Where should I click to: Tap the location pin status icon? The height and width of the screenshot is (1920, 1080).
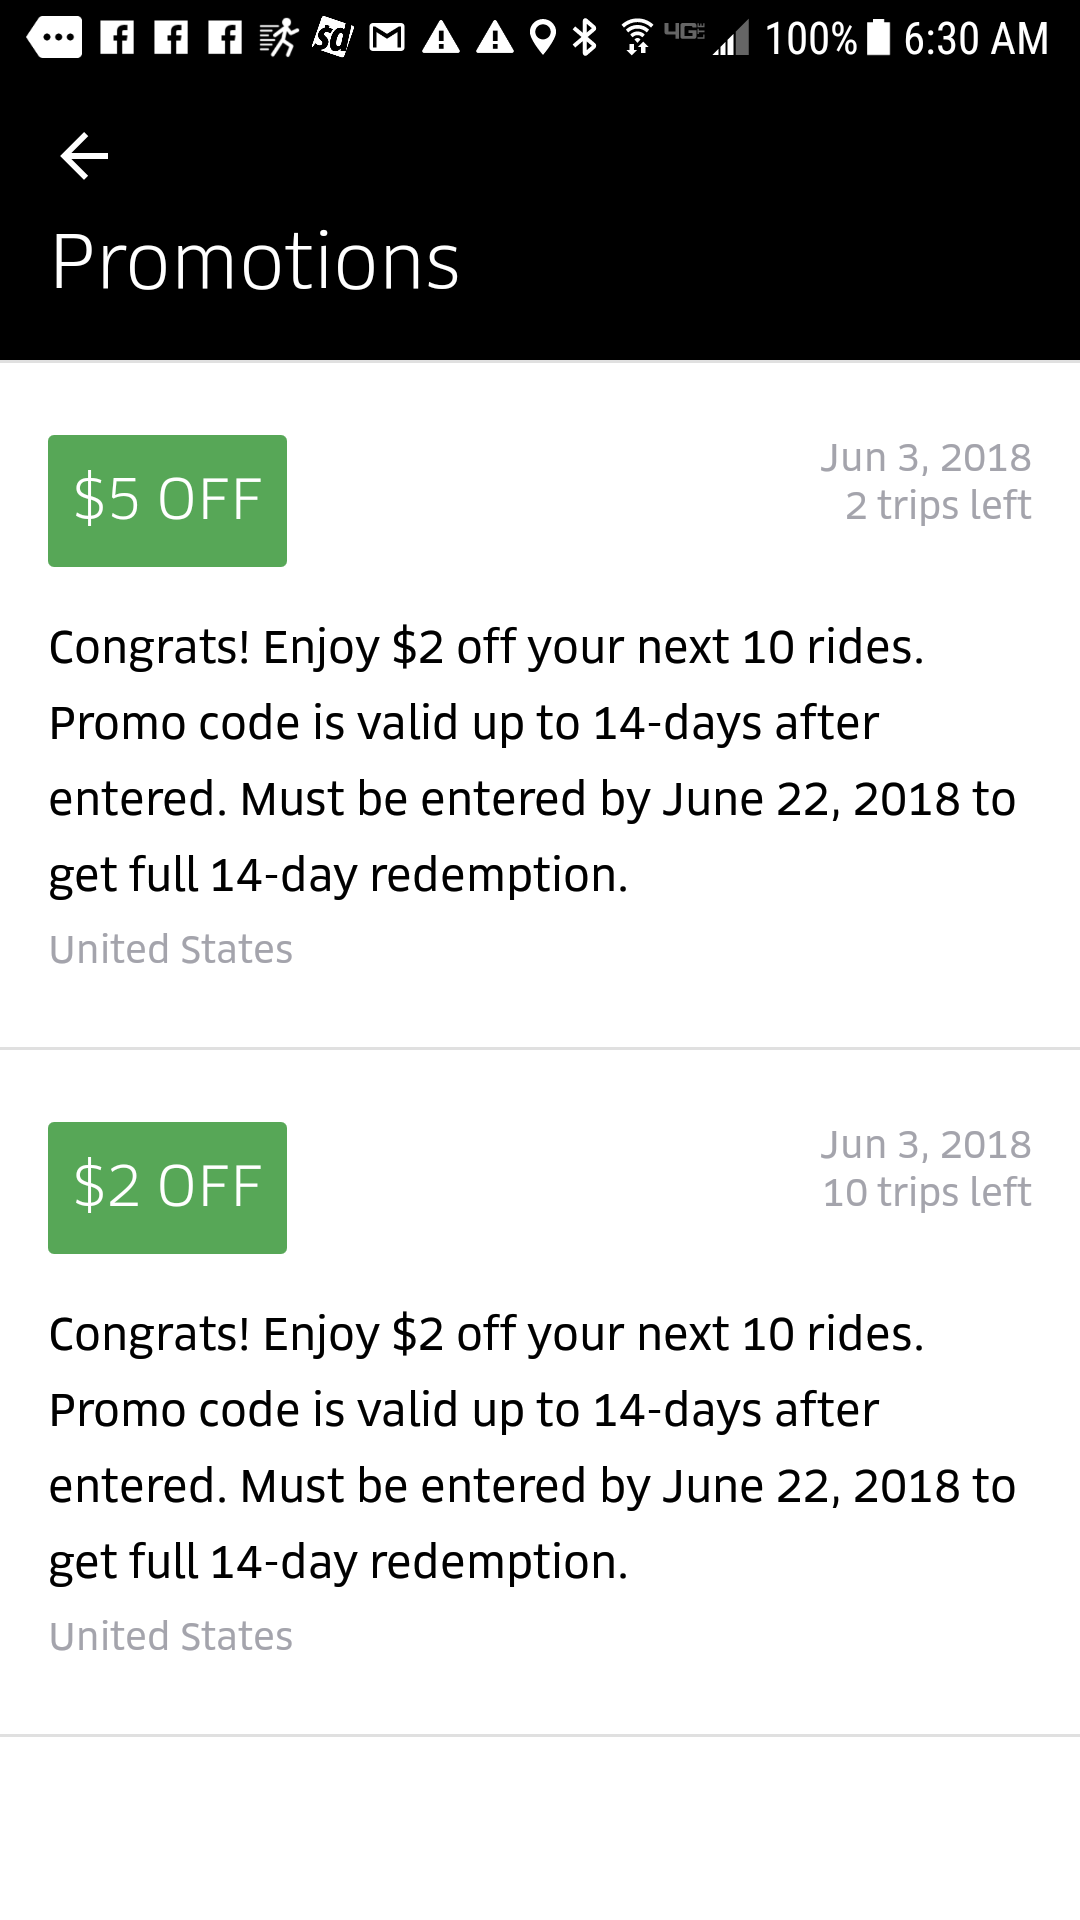[542, 38]
